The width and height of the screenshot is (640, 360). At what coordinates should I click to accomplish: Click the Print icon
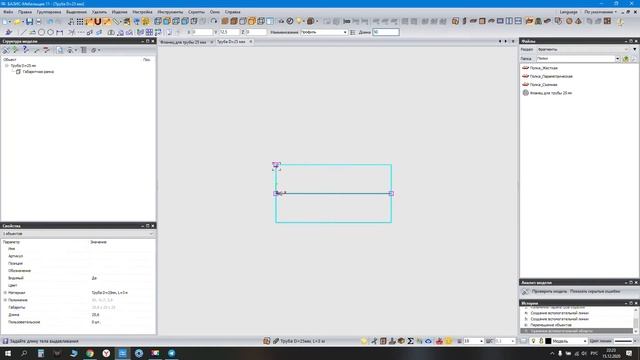pos(39,22)
